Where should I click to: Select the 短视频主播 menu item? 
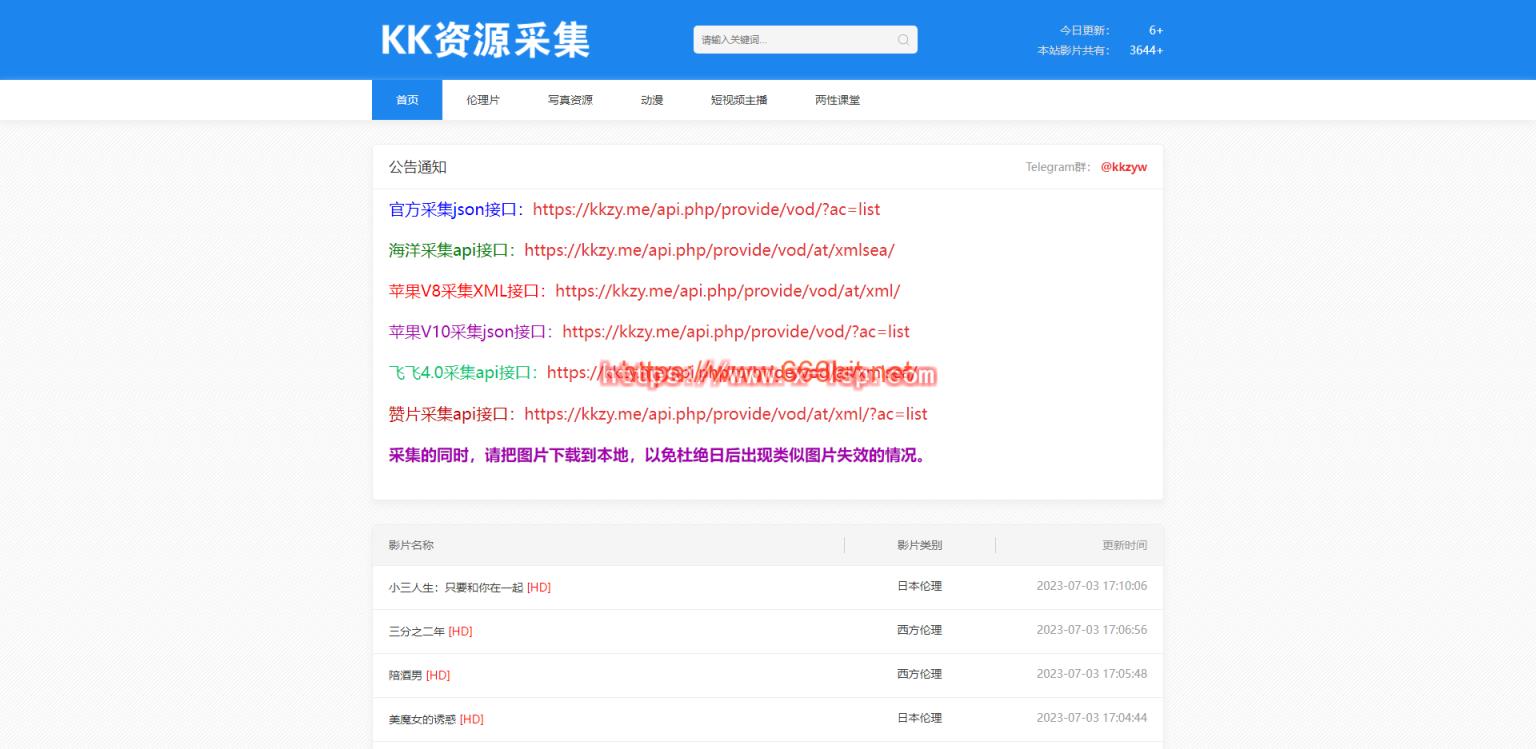click(x=739, y=100)
